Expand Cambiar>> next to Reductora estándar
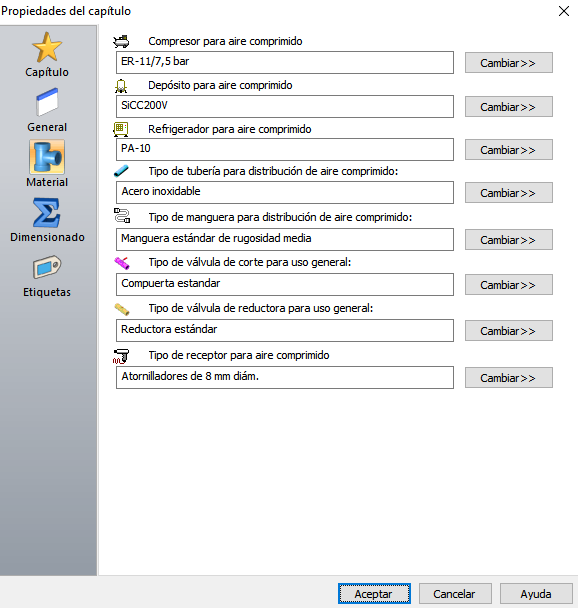The height and width of the screenshot is (608, 578). pos(509,331)
